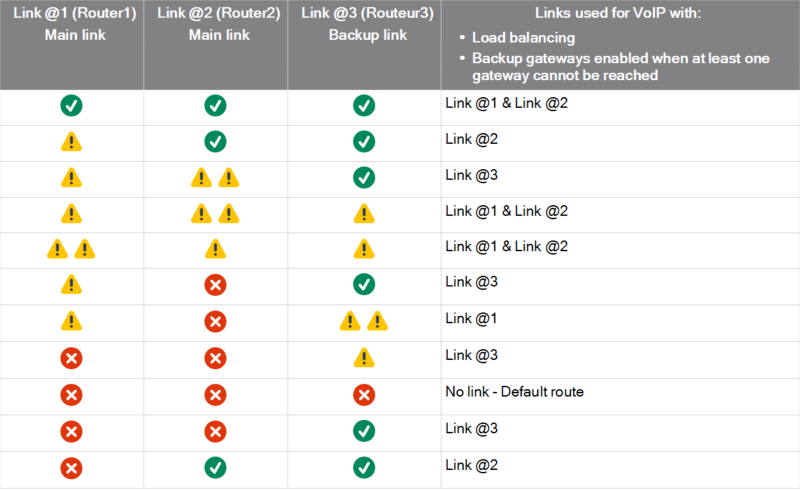Viewport: 800px width, 490px height.
Task: Click the "Link @3 (Routeur3)" column header
Action: pos(364,13)
